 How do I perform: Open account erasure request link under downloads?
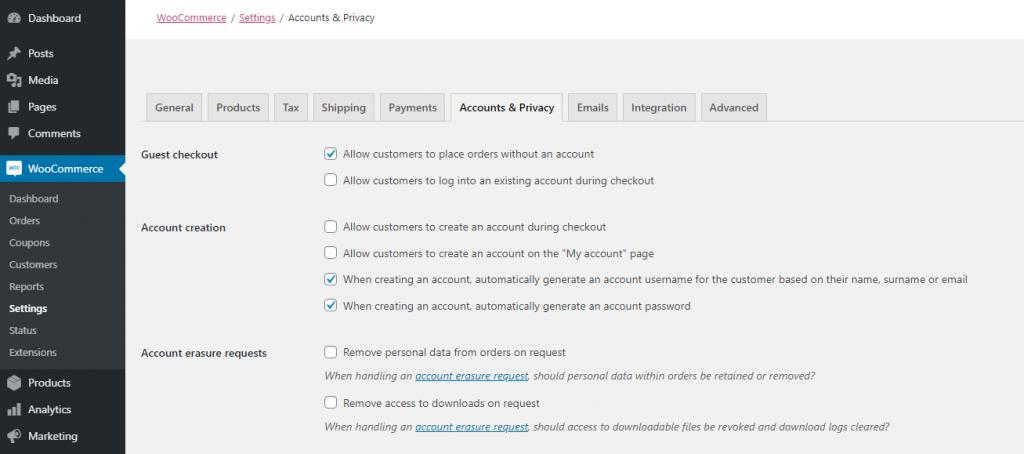[x=472, y=427]
